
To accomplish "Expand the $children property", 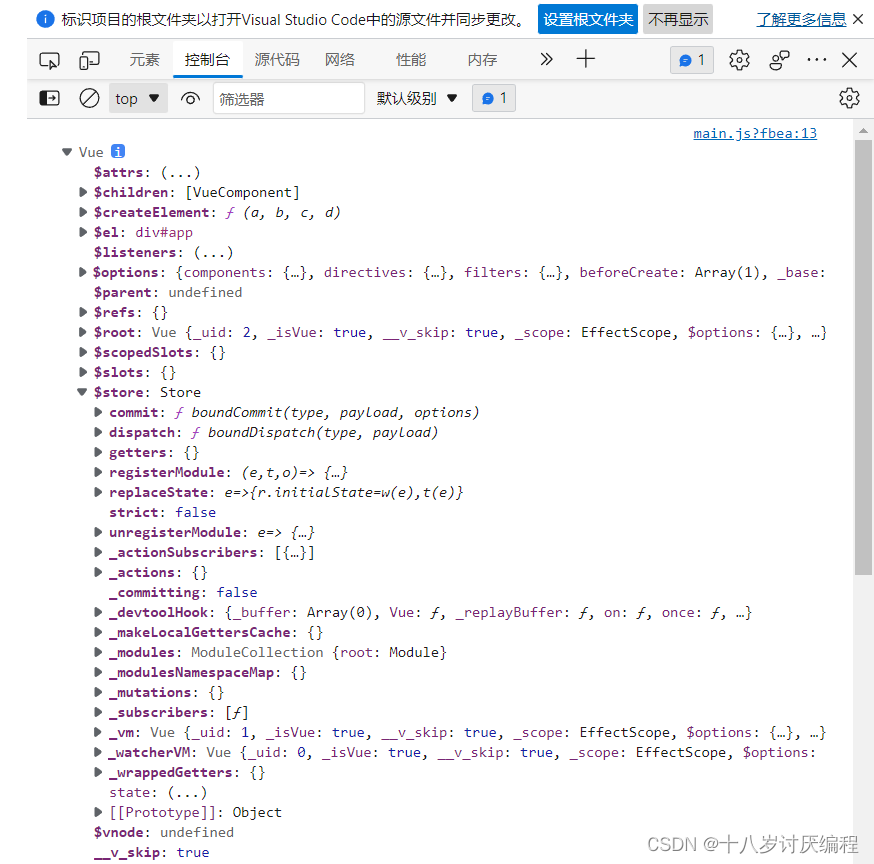I will point(83,192).
